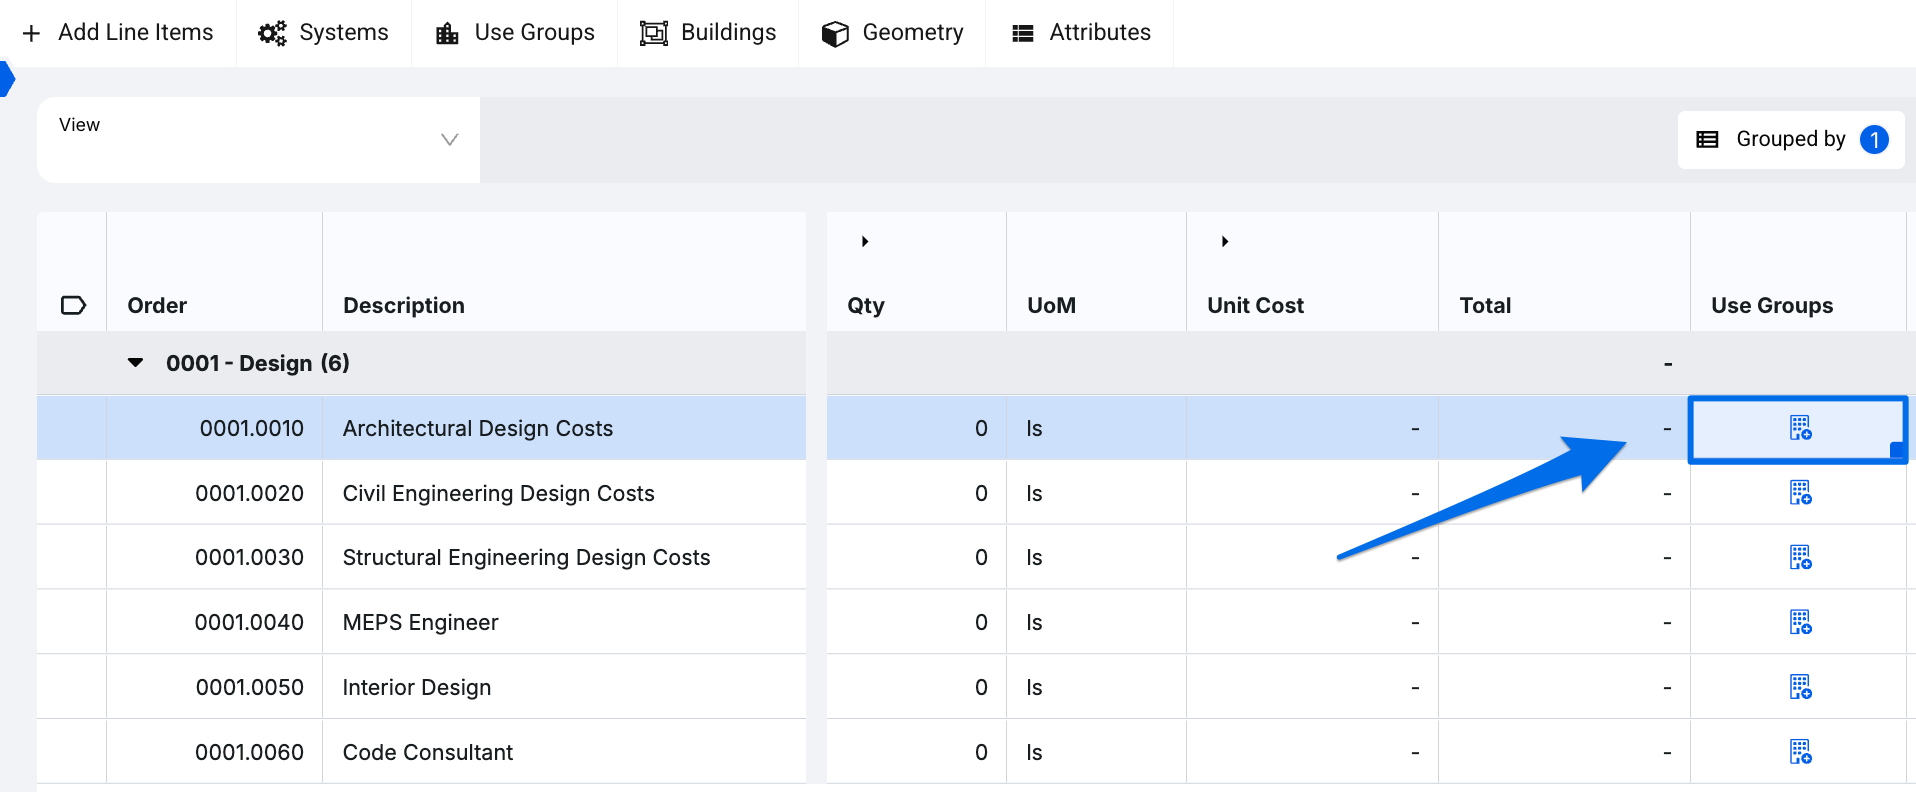1916x792 pixels.
Task: Click the Geometry cube icon
Action: [x=835, y=33]
